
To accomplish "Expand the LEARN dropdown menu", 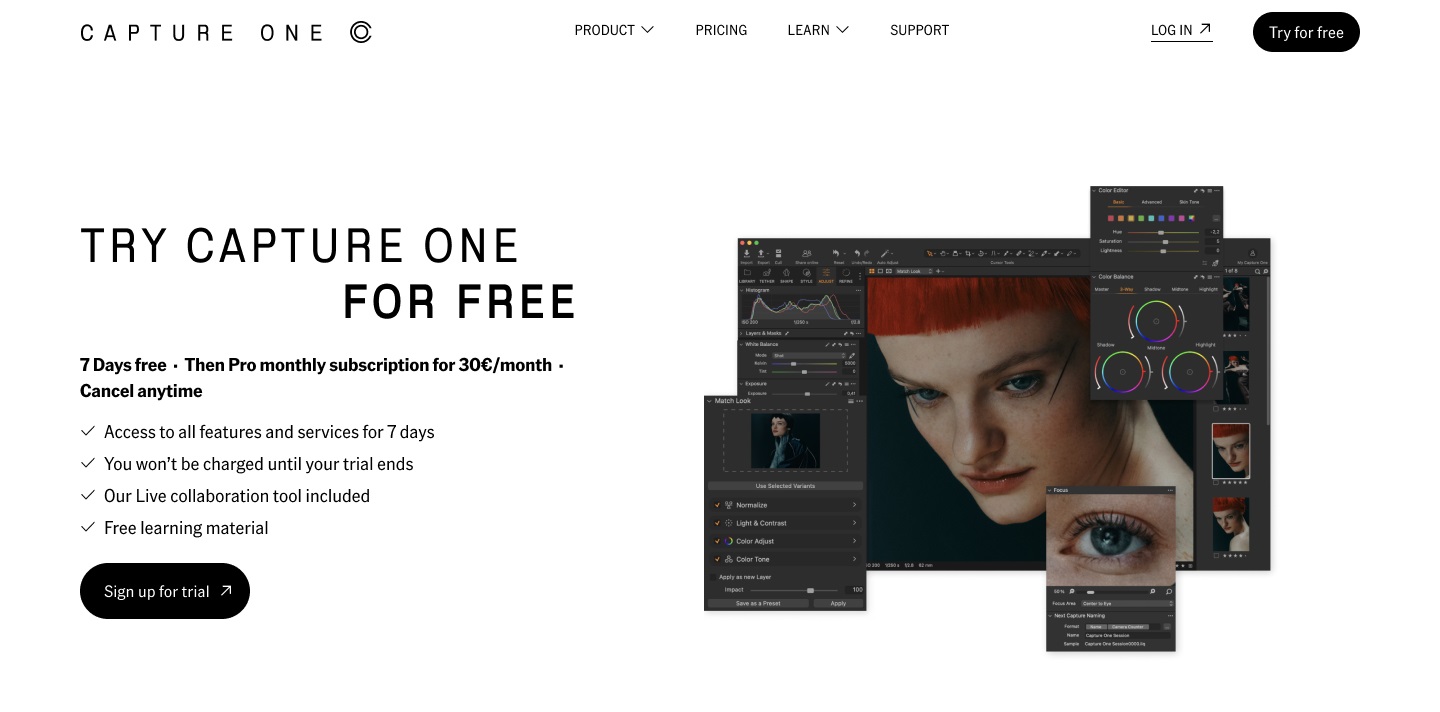I will coord(817,30).
